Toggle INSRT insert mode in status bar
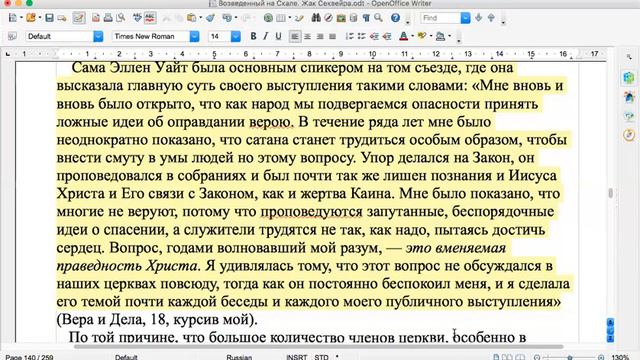This screenshot has width=640, height=360. pyautogui.click(x=297, y=357)
